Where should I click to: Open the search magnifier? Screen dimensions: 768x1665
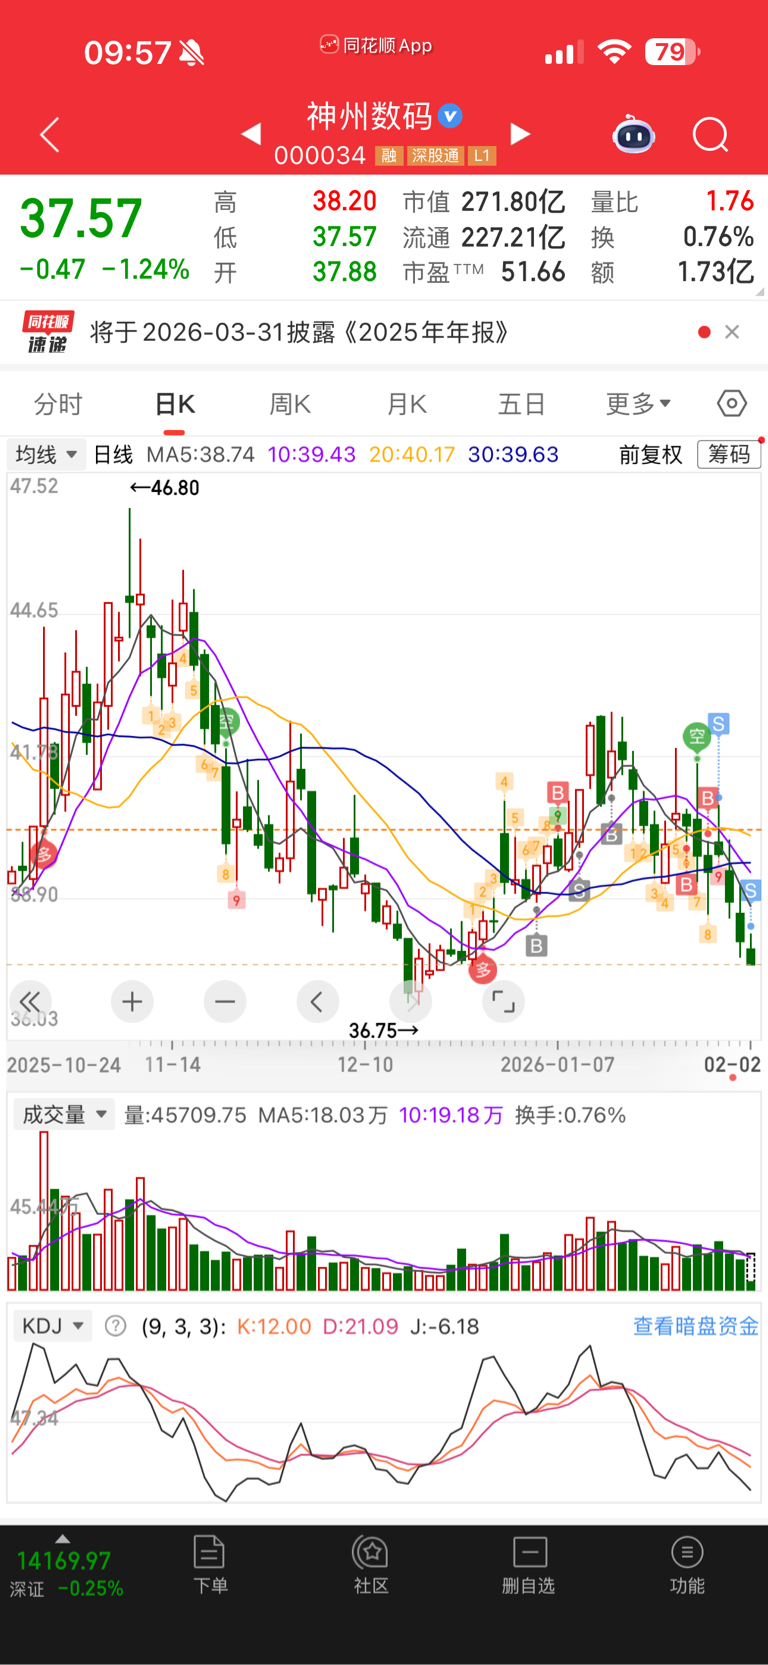(x=711, y=134)
